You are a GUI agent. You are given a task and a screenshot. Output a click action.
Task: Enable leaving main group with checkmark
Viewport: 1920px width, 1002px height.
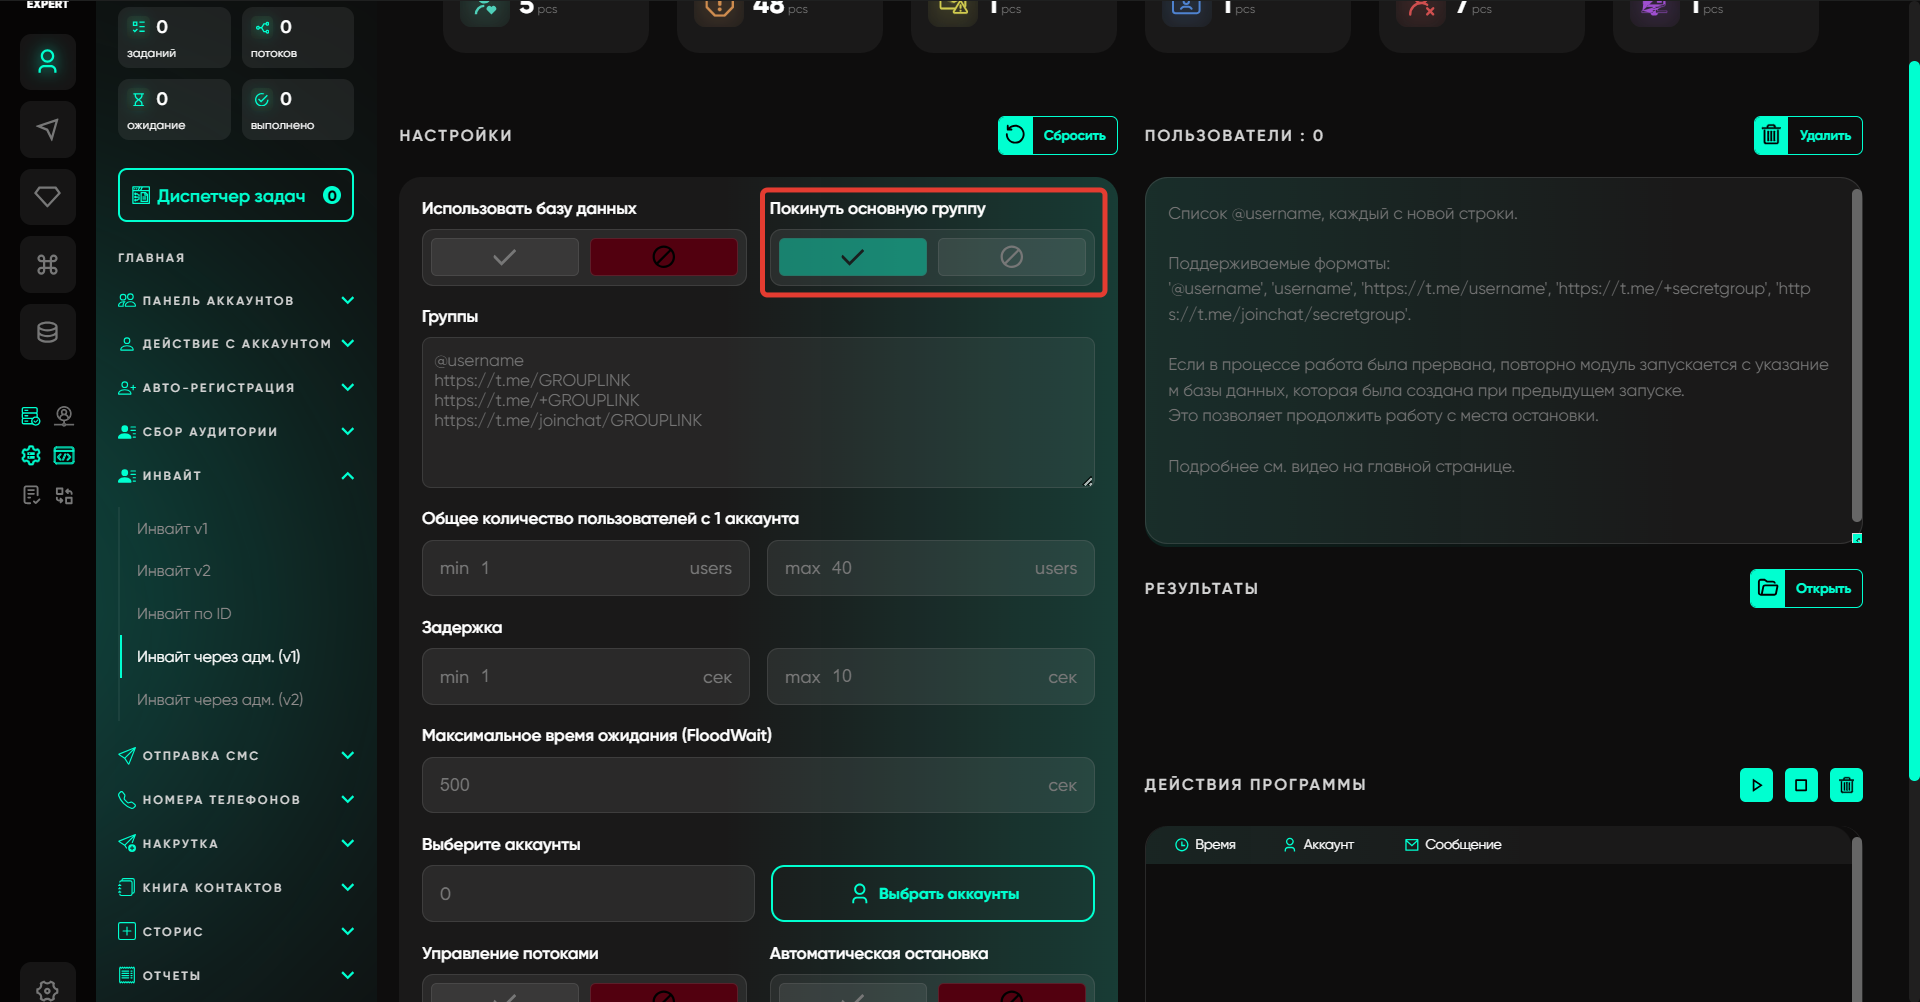[852, 257]
